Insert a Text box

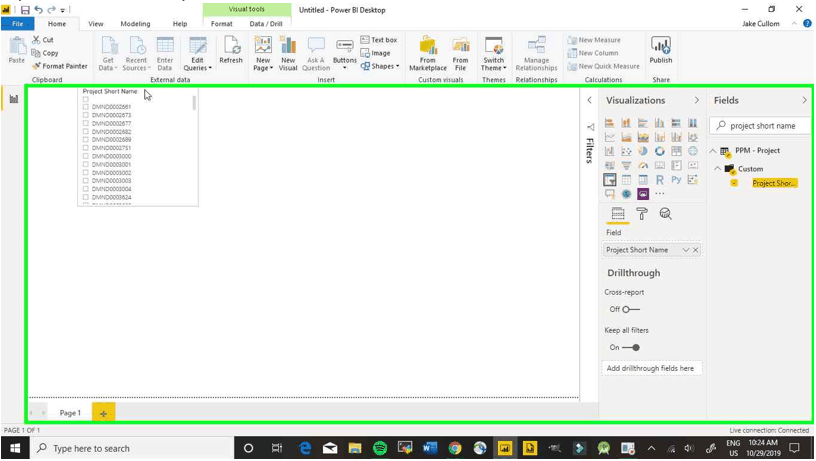click(379, 40)
